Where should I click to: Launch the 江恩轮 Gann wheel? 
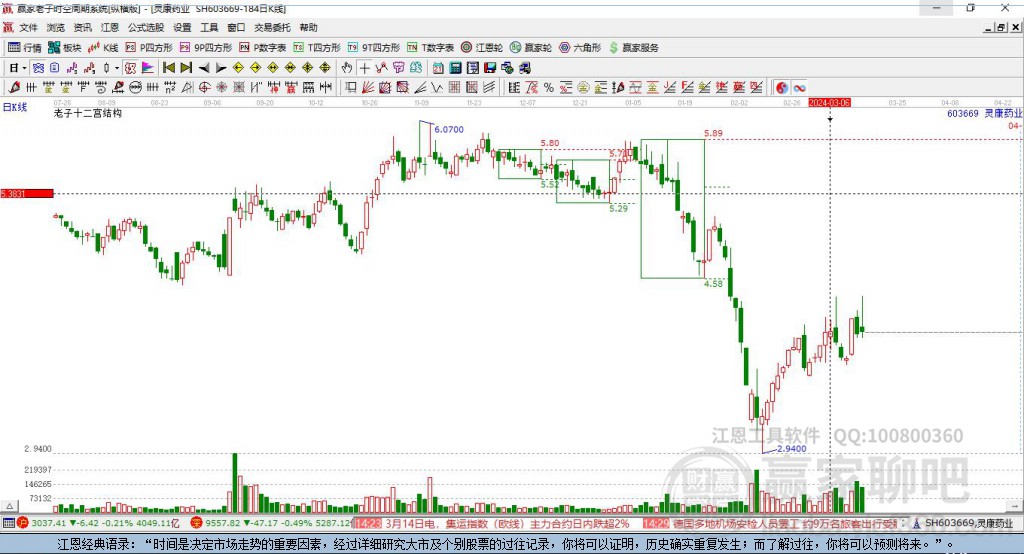pos(482,48)
